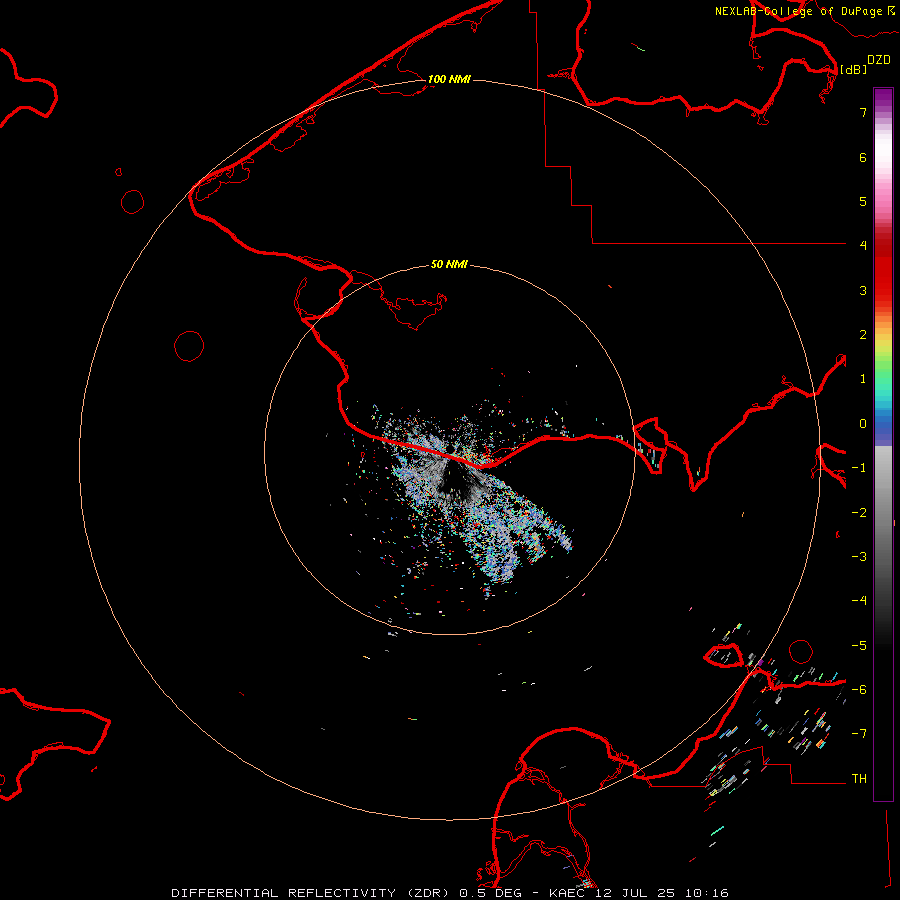Click the KAEC station identifier in the caption

pos(568,893)
